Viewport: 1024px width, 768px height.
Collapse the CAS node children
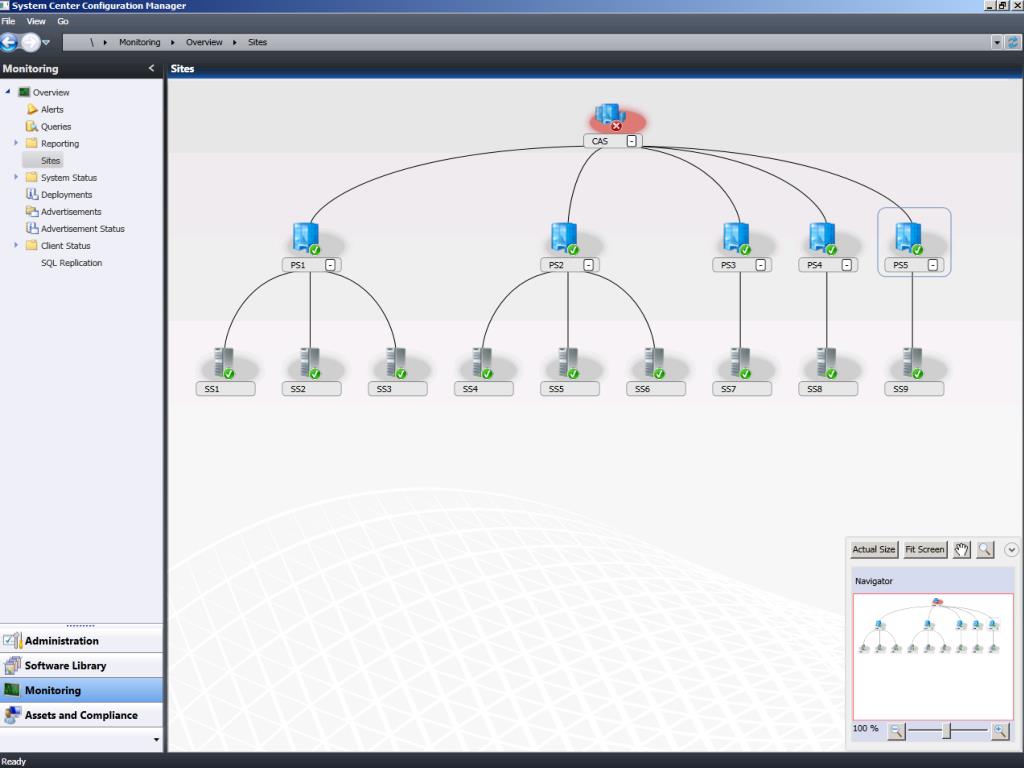pos(632,141)
